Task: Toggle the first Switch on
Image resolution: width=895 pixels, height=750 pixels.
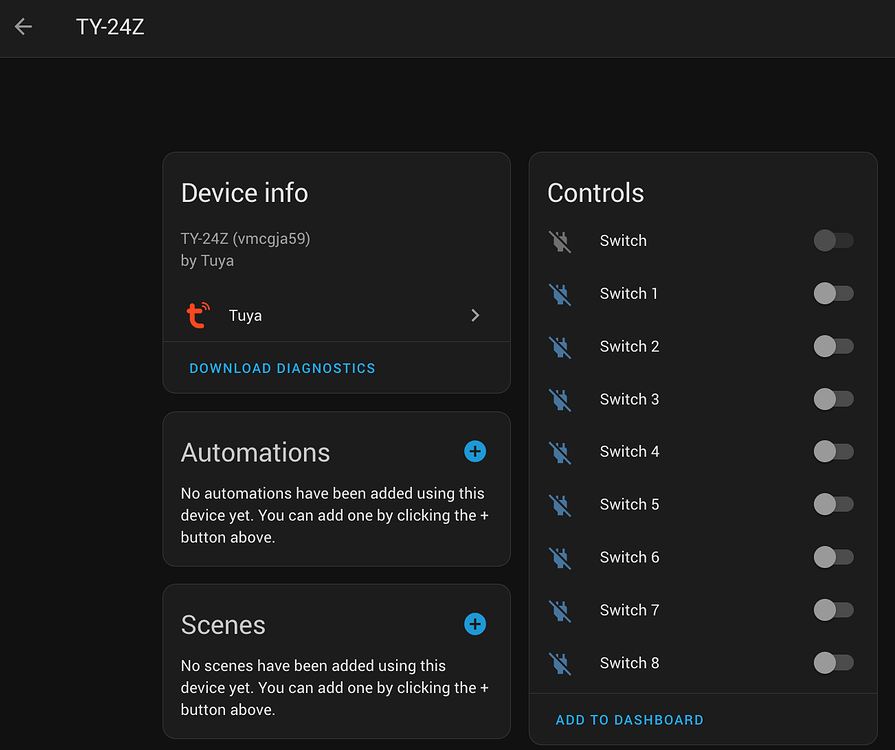Action: pyautogui.click(x=833, y=240)
